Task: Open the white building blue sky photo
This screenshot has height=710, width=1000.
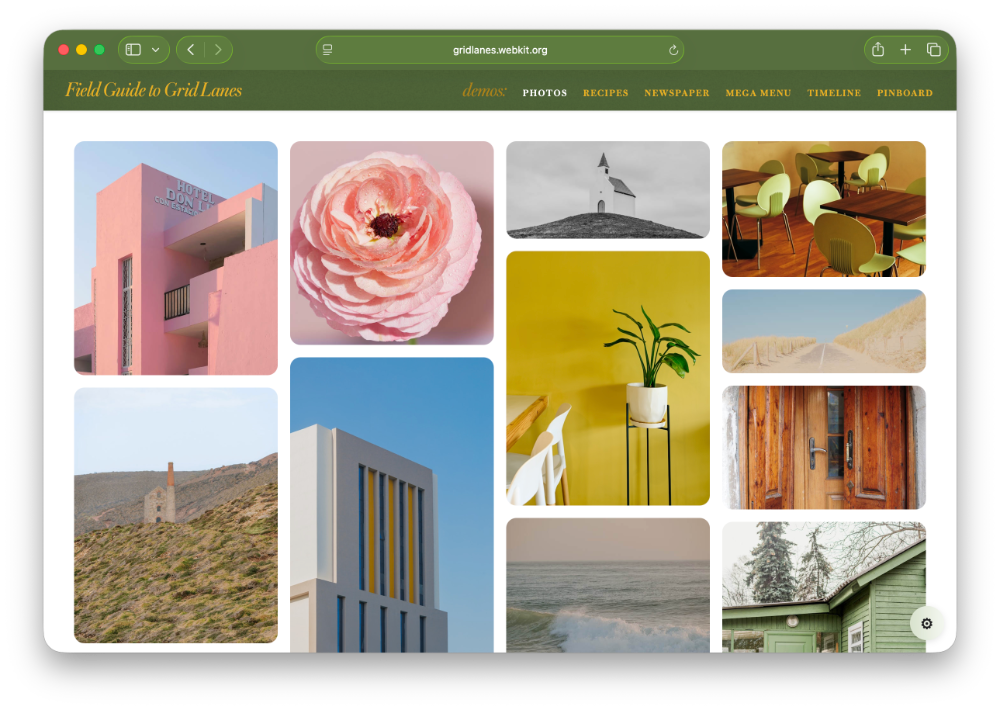Action: click(x=392, y=505)
